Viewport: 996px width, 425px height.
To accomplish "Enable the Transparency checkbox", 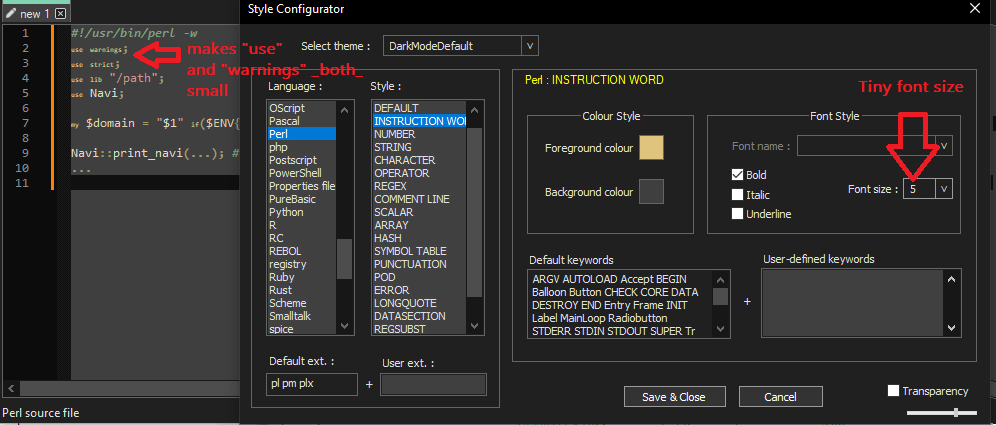I will [893, 391].
